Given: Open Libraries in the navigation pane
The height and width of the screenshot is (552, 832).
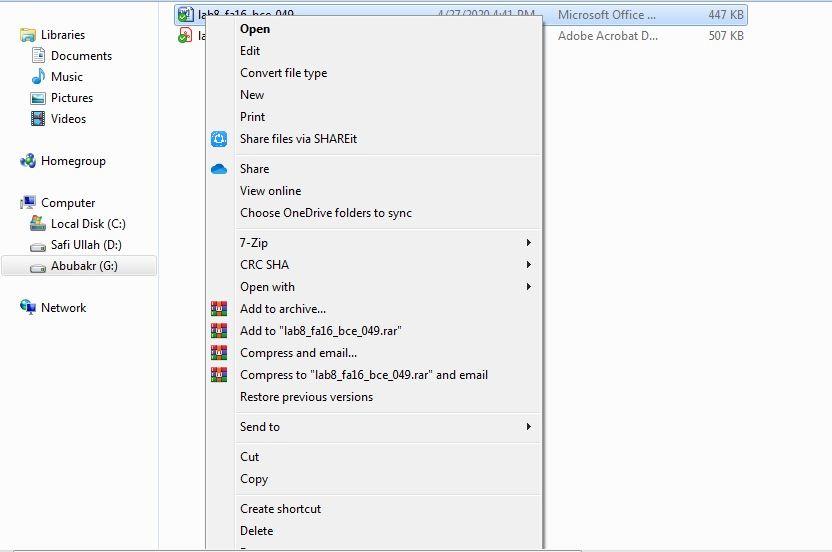Looking at the screenshot, I should click(63, 34).
